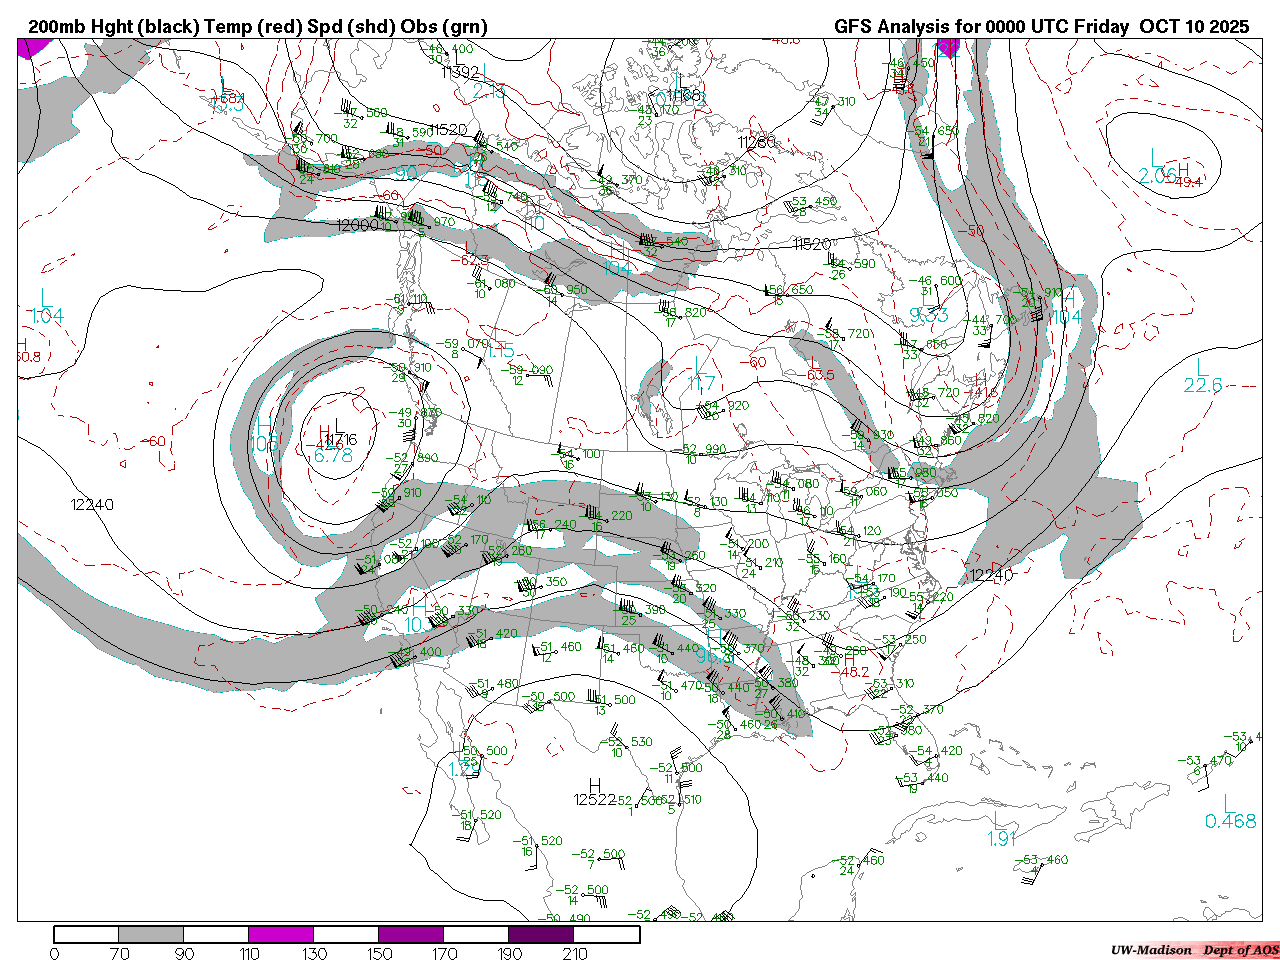Click the "210" label under the speed legend
This screenshot has width=1280, height=960.
coord(574,953)
